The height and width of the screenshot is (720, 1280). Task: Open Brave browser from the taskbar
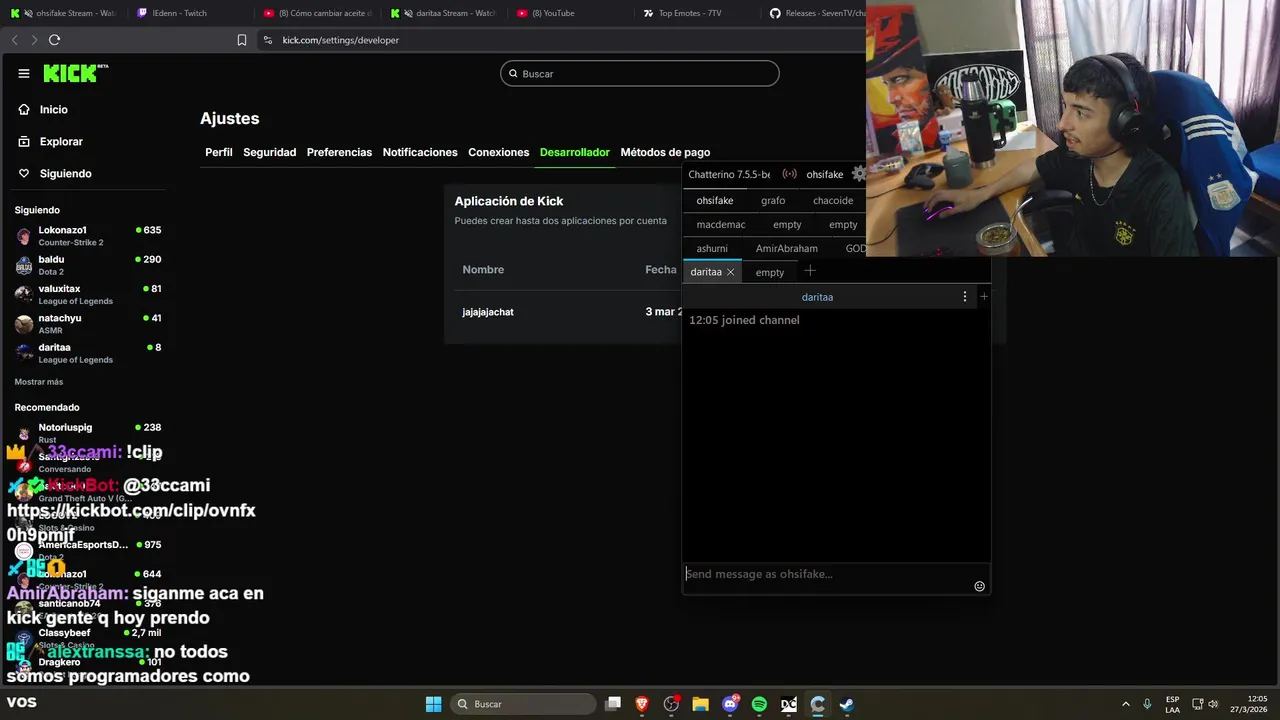point(642,704)
